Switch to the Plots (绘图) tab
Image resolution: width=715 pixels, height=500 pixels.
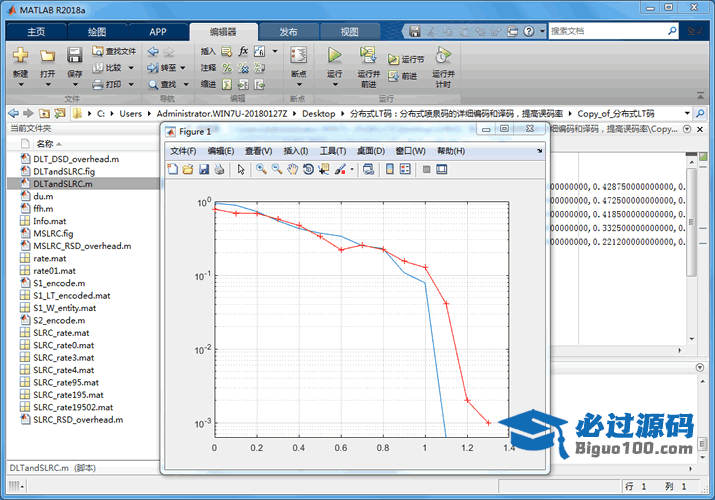pos(97,31)
